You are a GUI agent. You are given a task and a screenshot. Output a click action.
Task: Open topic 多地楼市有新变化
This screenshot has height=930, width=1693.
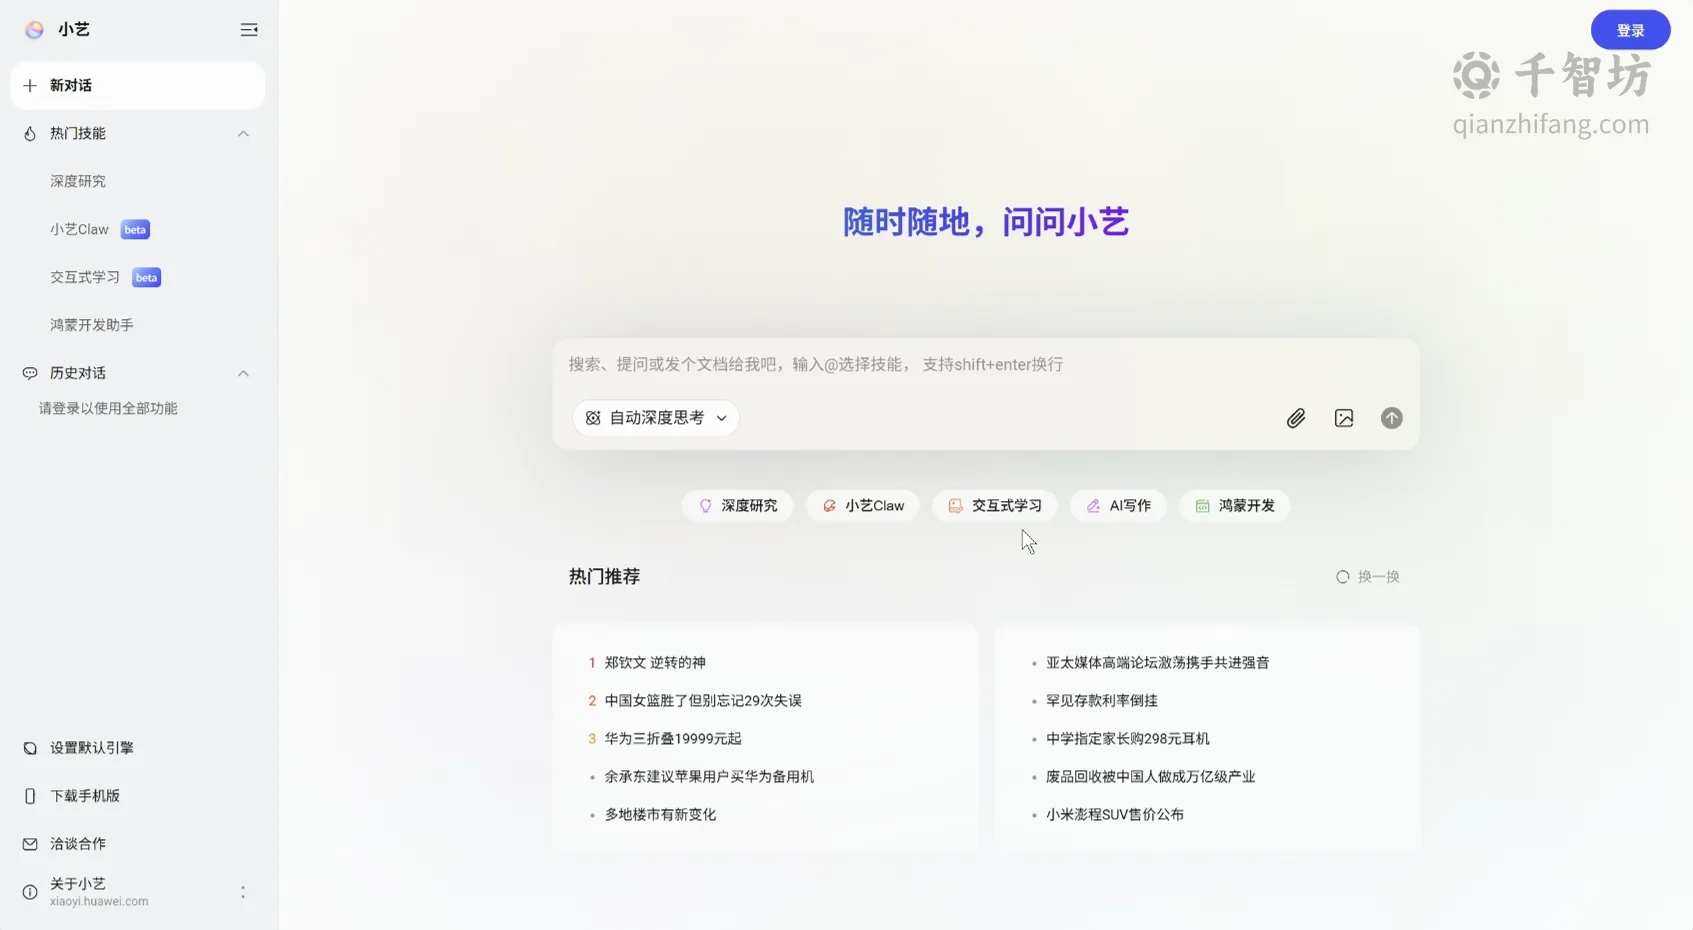[660, 815]
